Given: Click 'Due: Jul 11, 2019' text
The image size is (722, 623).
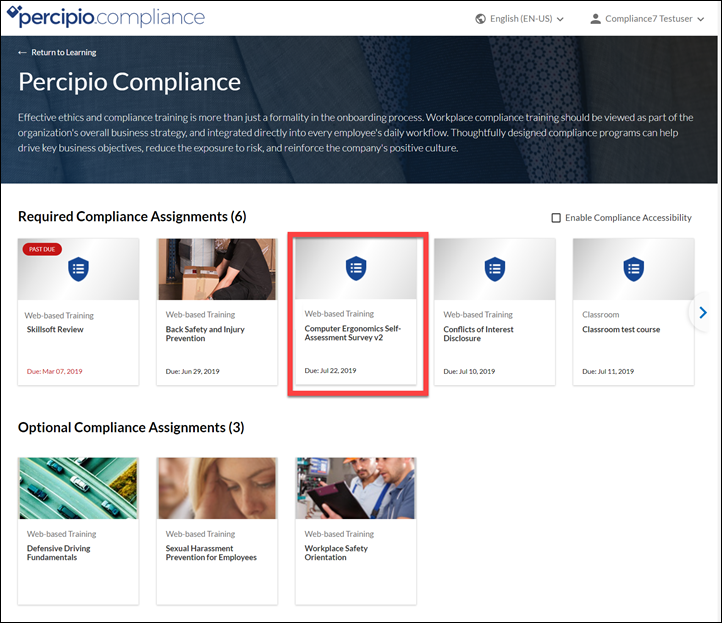Looking at the screenshot, I should click(608, 372).
